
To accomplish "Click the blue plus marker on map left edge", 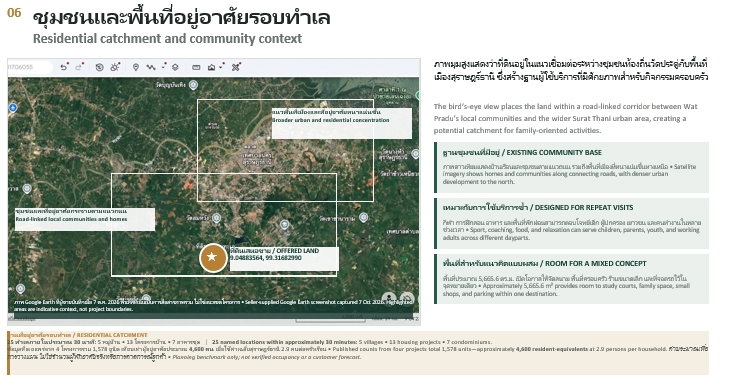I will click(13, 108).
